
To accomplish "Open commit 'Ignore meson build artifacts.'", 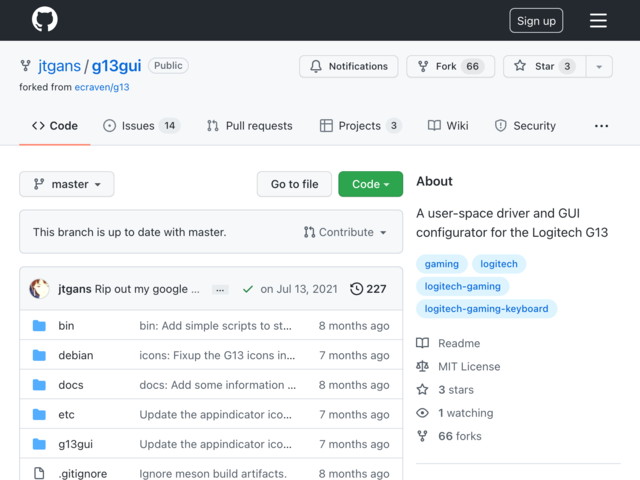I will click(213, 473).
